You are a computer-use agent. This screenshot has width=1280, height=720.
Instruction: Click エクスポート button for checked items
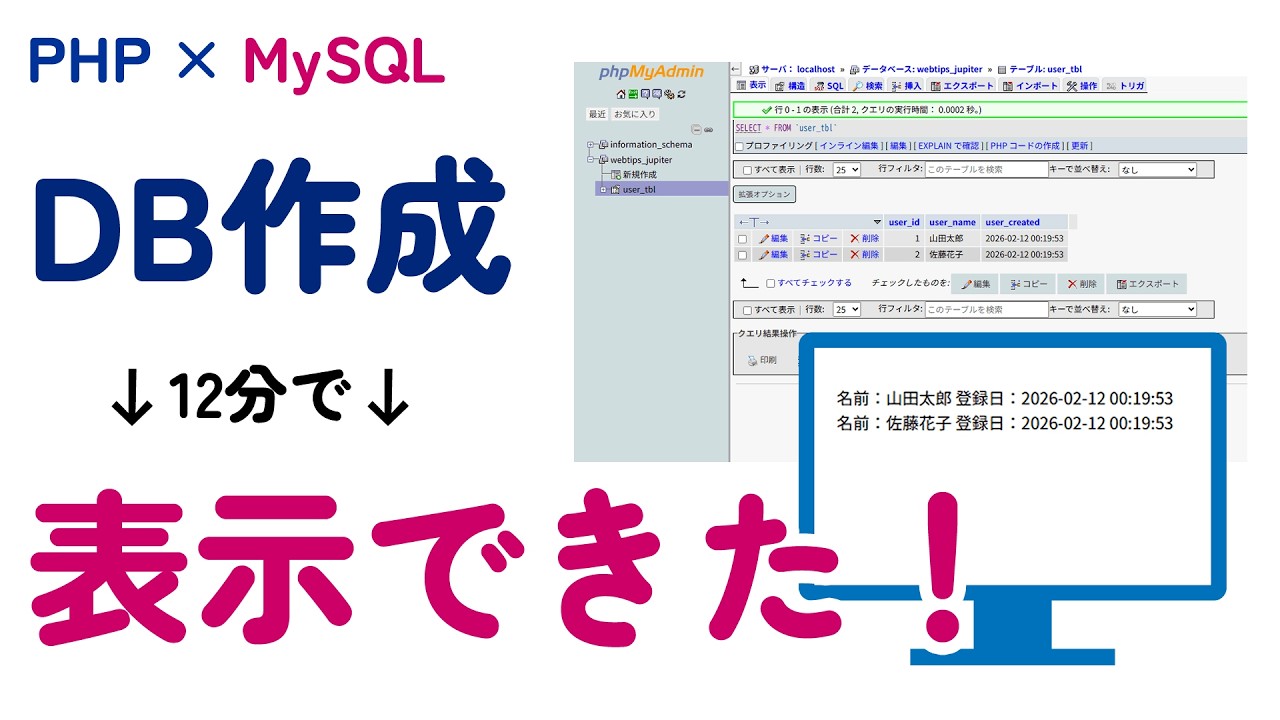tap(1146, 284)
